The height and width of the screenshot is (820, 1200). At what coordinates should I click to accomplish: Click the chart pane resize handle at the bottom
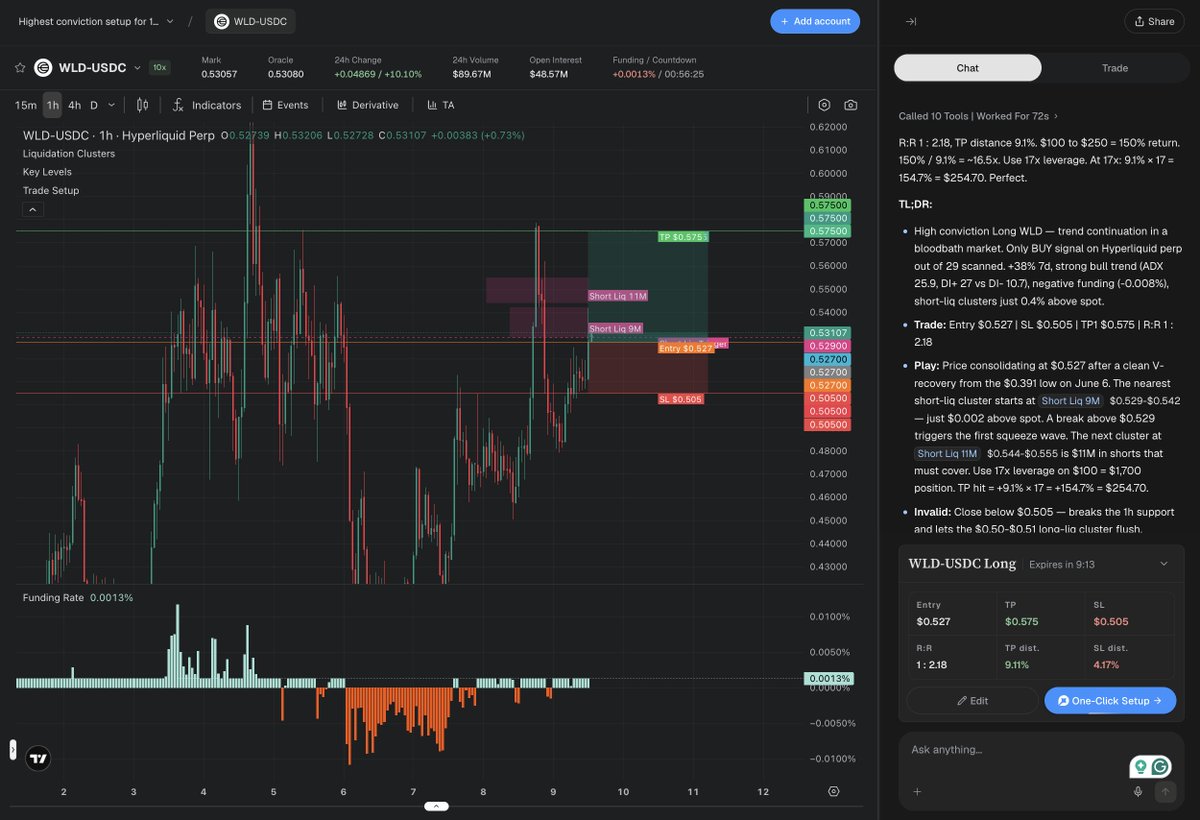pos(437,806)
